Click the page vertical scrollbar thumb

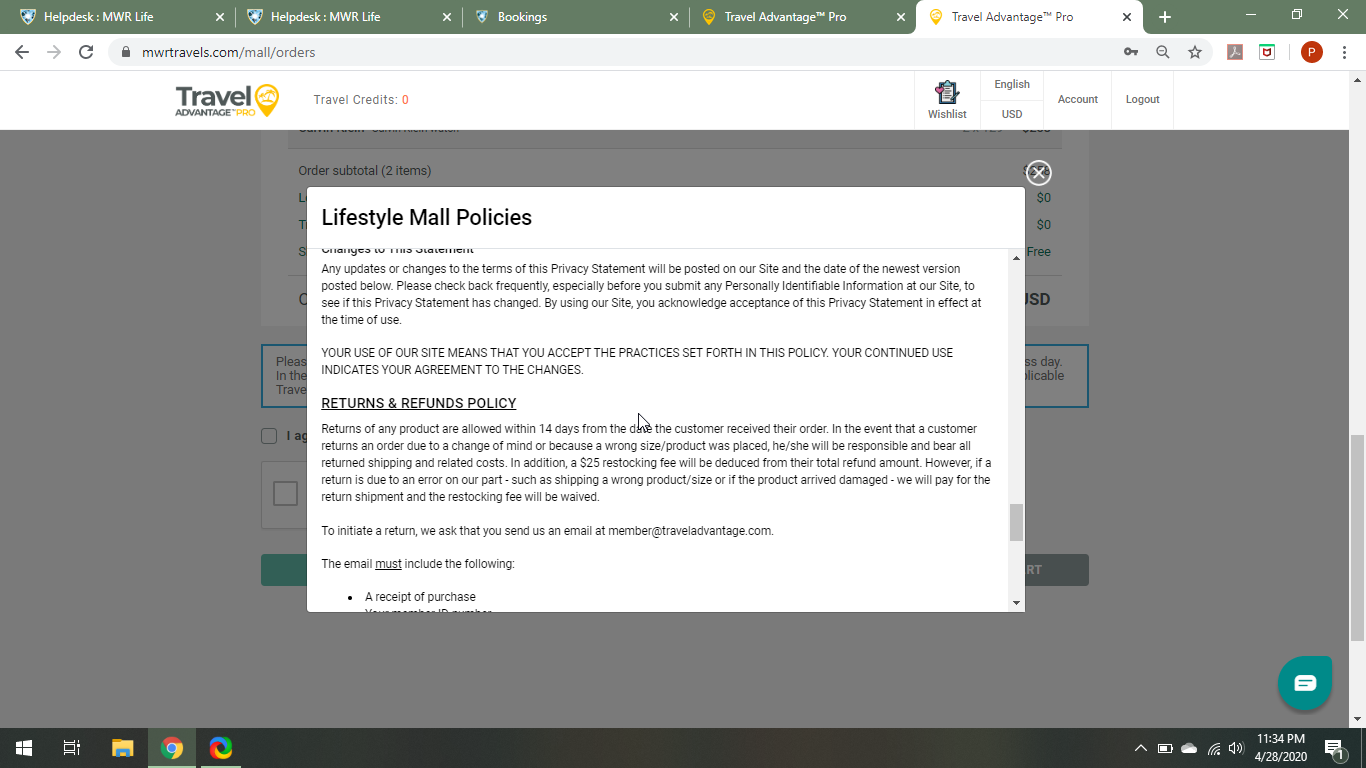point(1357,538)
